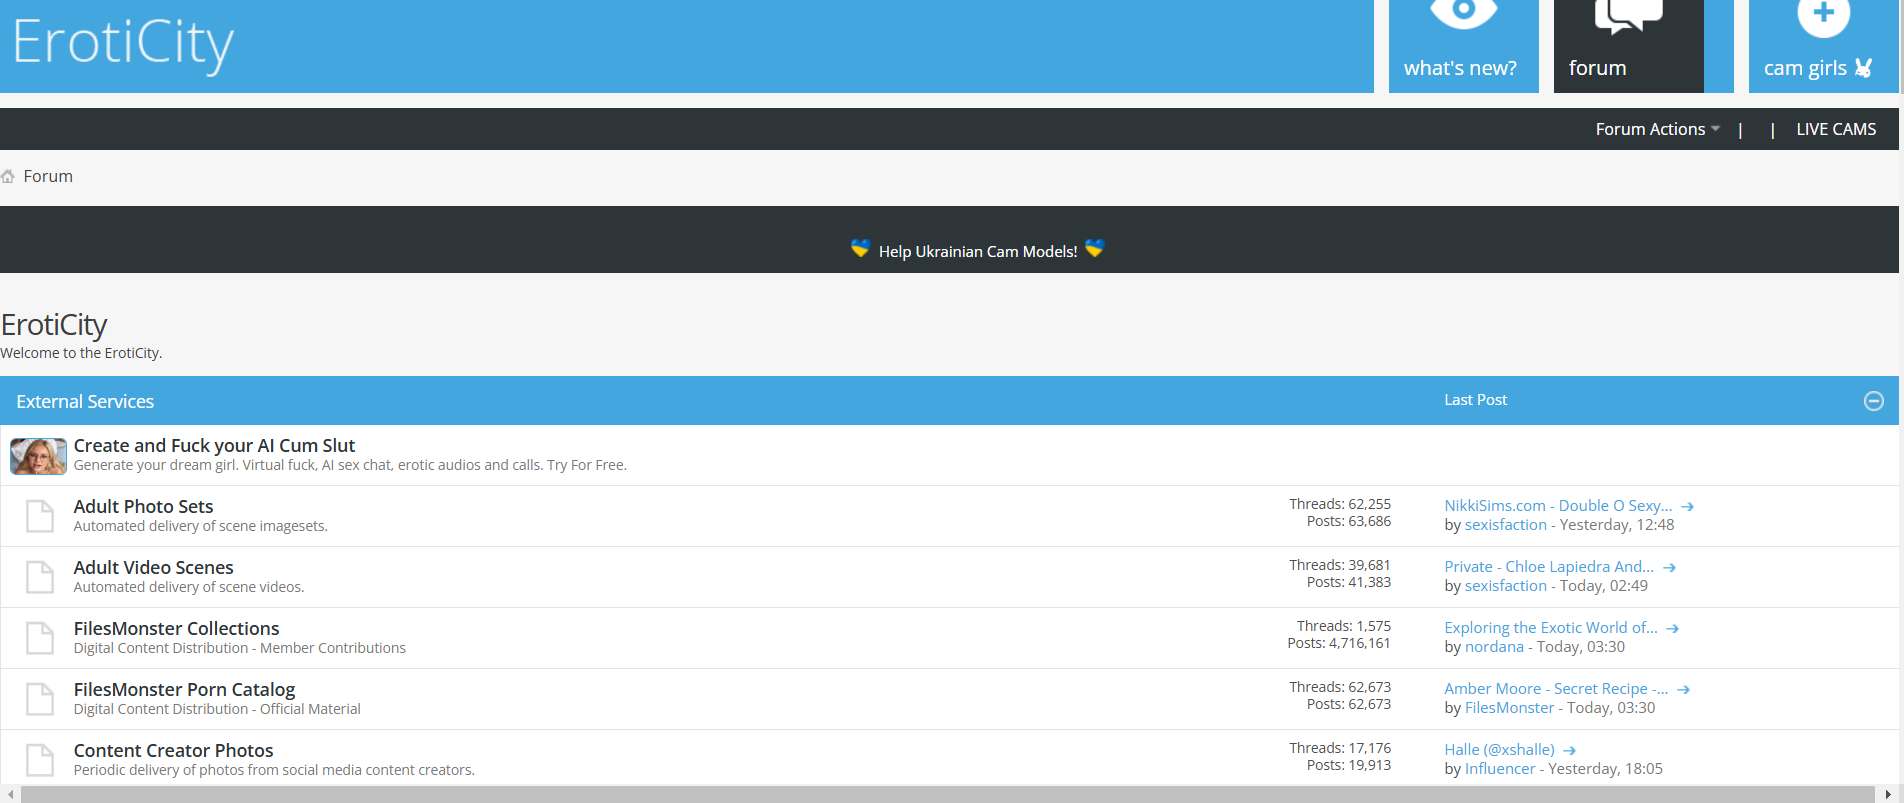Image resolution: width=1904 pixels, height=803 pixels.
Task: Open Exploring the Exotic World post
Action: pos(1551,628)
